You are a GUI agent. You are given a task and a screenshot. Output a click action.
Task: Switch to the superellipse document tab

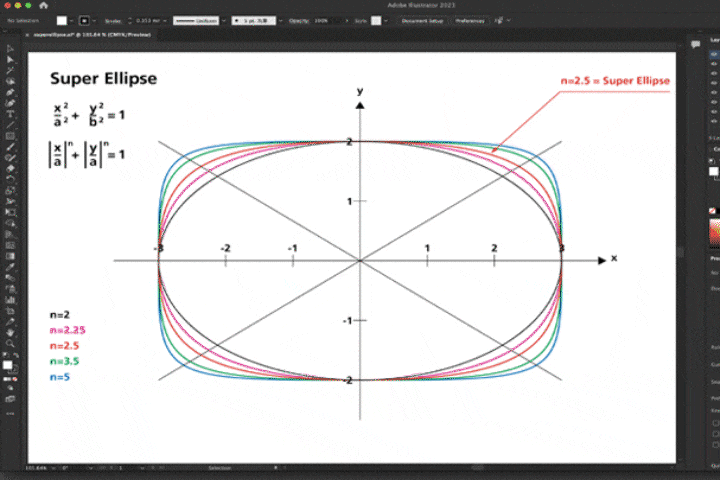(x=92, y=35)
